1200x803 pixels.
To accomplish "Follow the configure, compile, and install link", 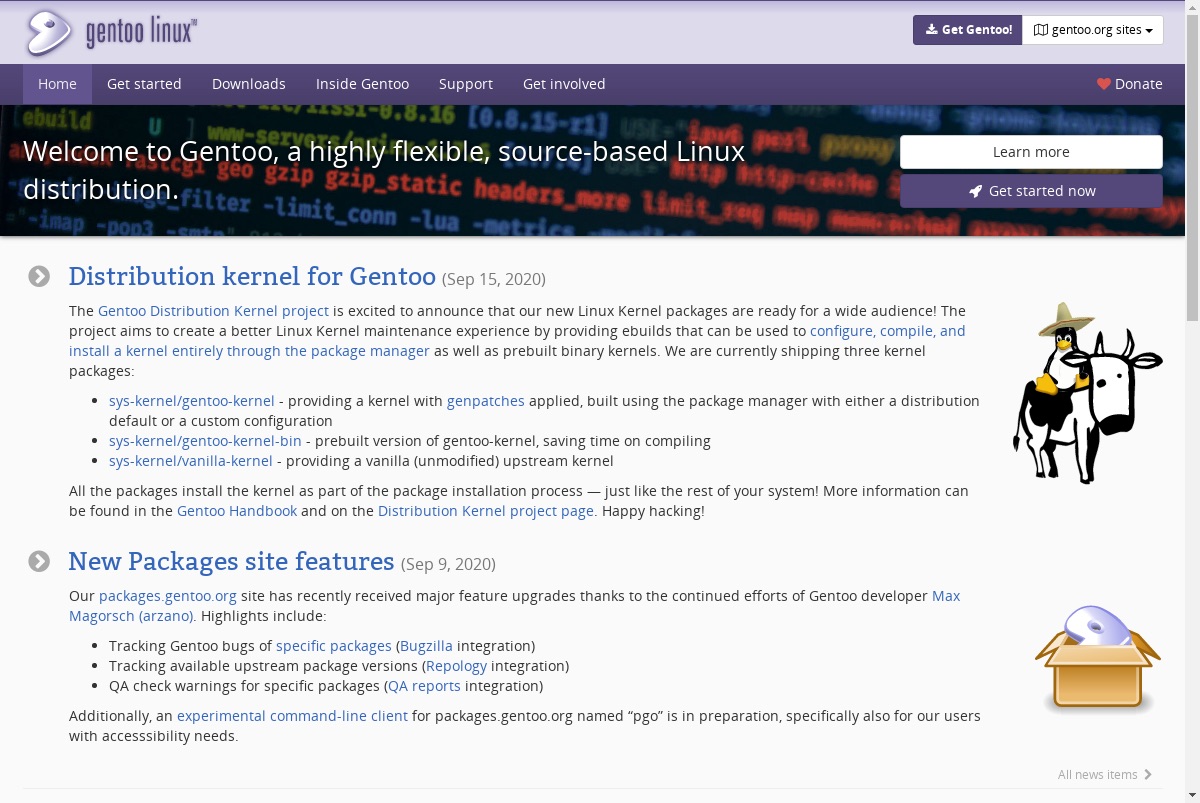I will pos(517,341).
